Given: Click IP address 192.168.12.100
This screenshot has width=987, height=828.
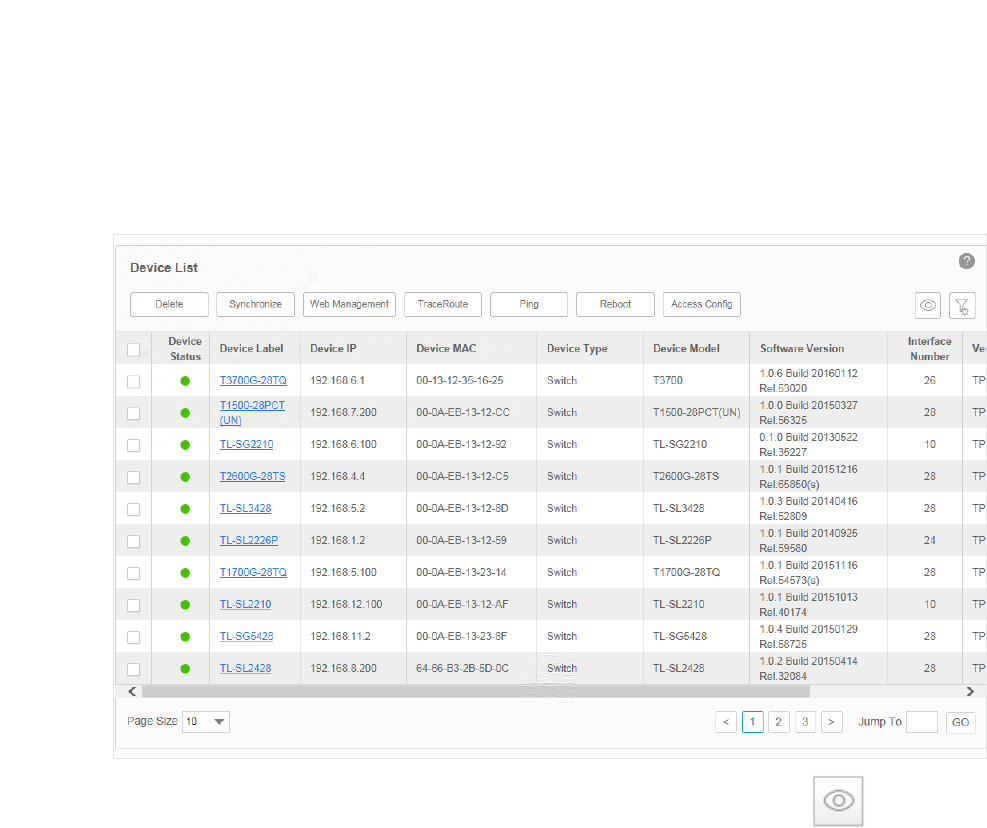Looking at the screenshot, I should pyautogui.click(x=346, y=604).
